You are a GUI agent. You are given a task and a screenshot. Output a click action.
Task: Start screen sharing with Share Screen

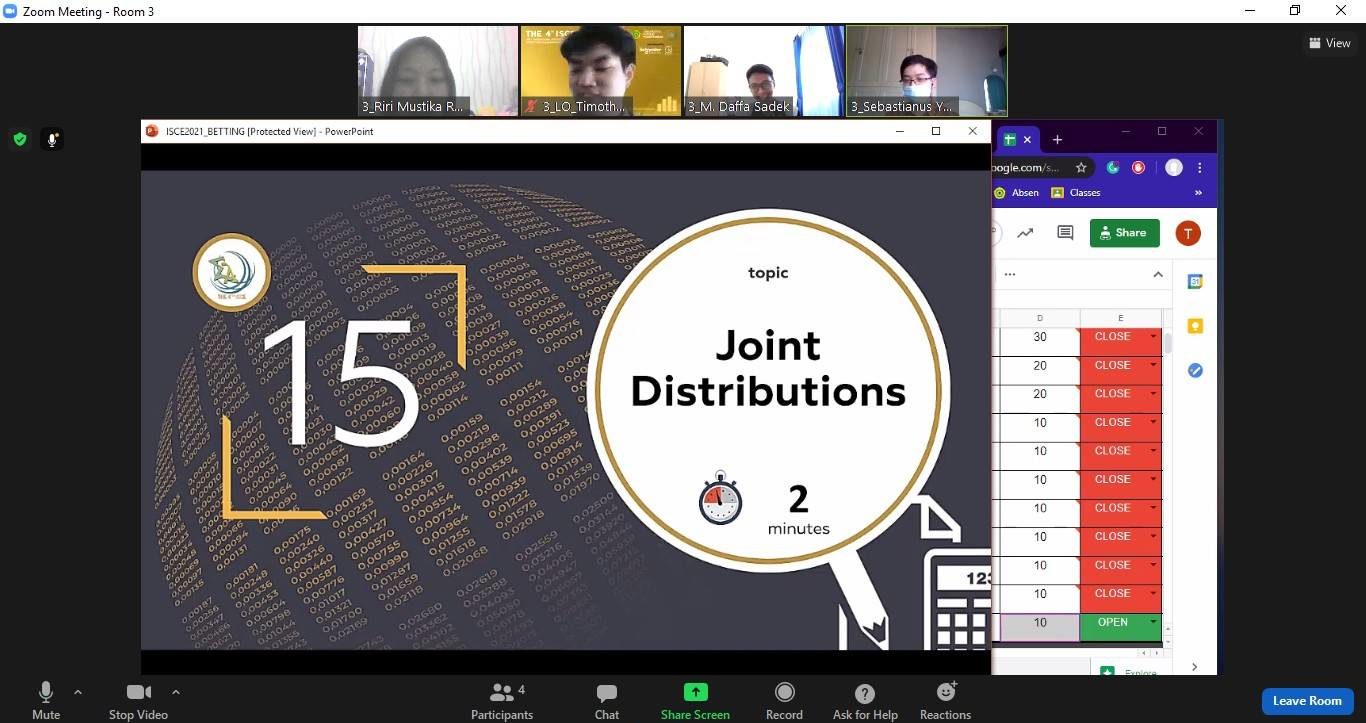(x=695, y=700)
